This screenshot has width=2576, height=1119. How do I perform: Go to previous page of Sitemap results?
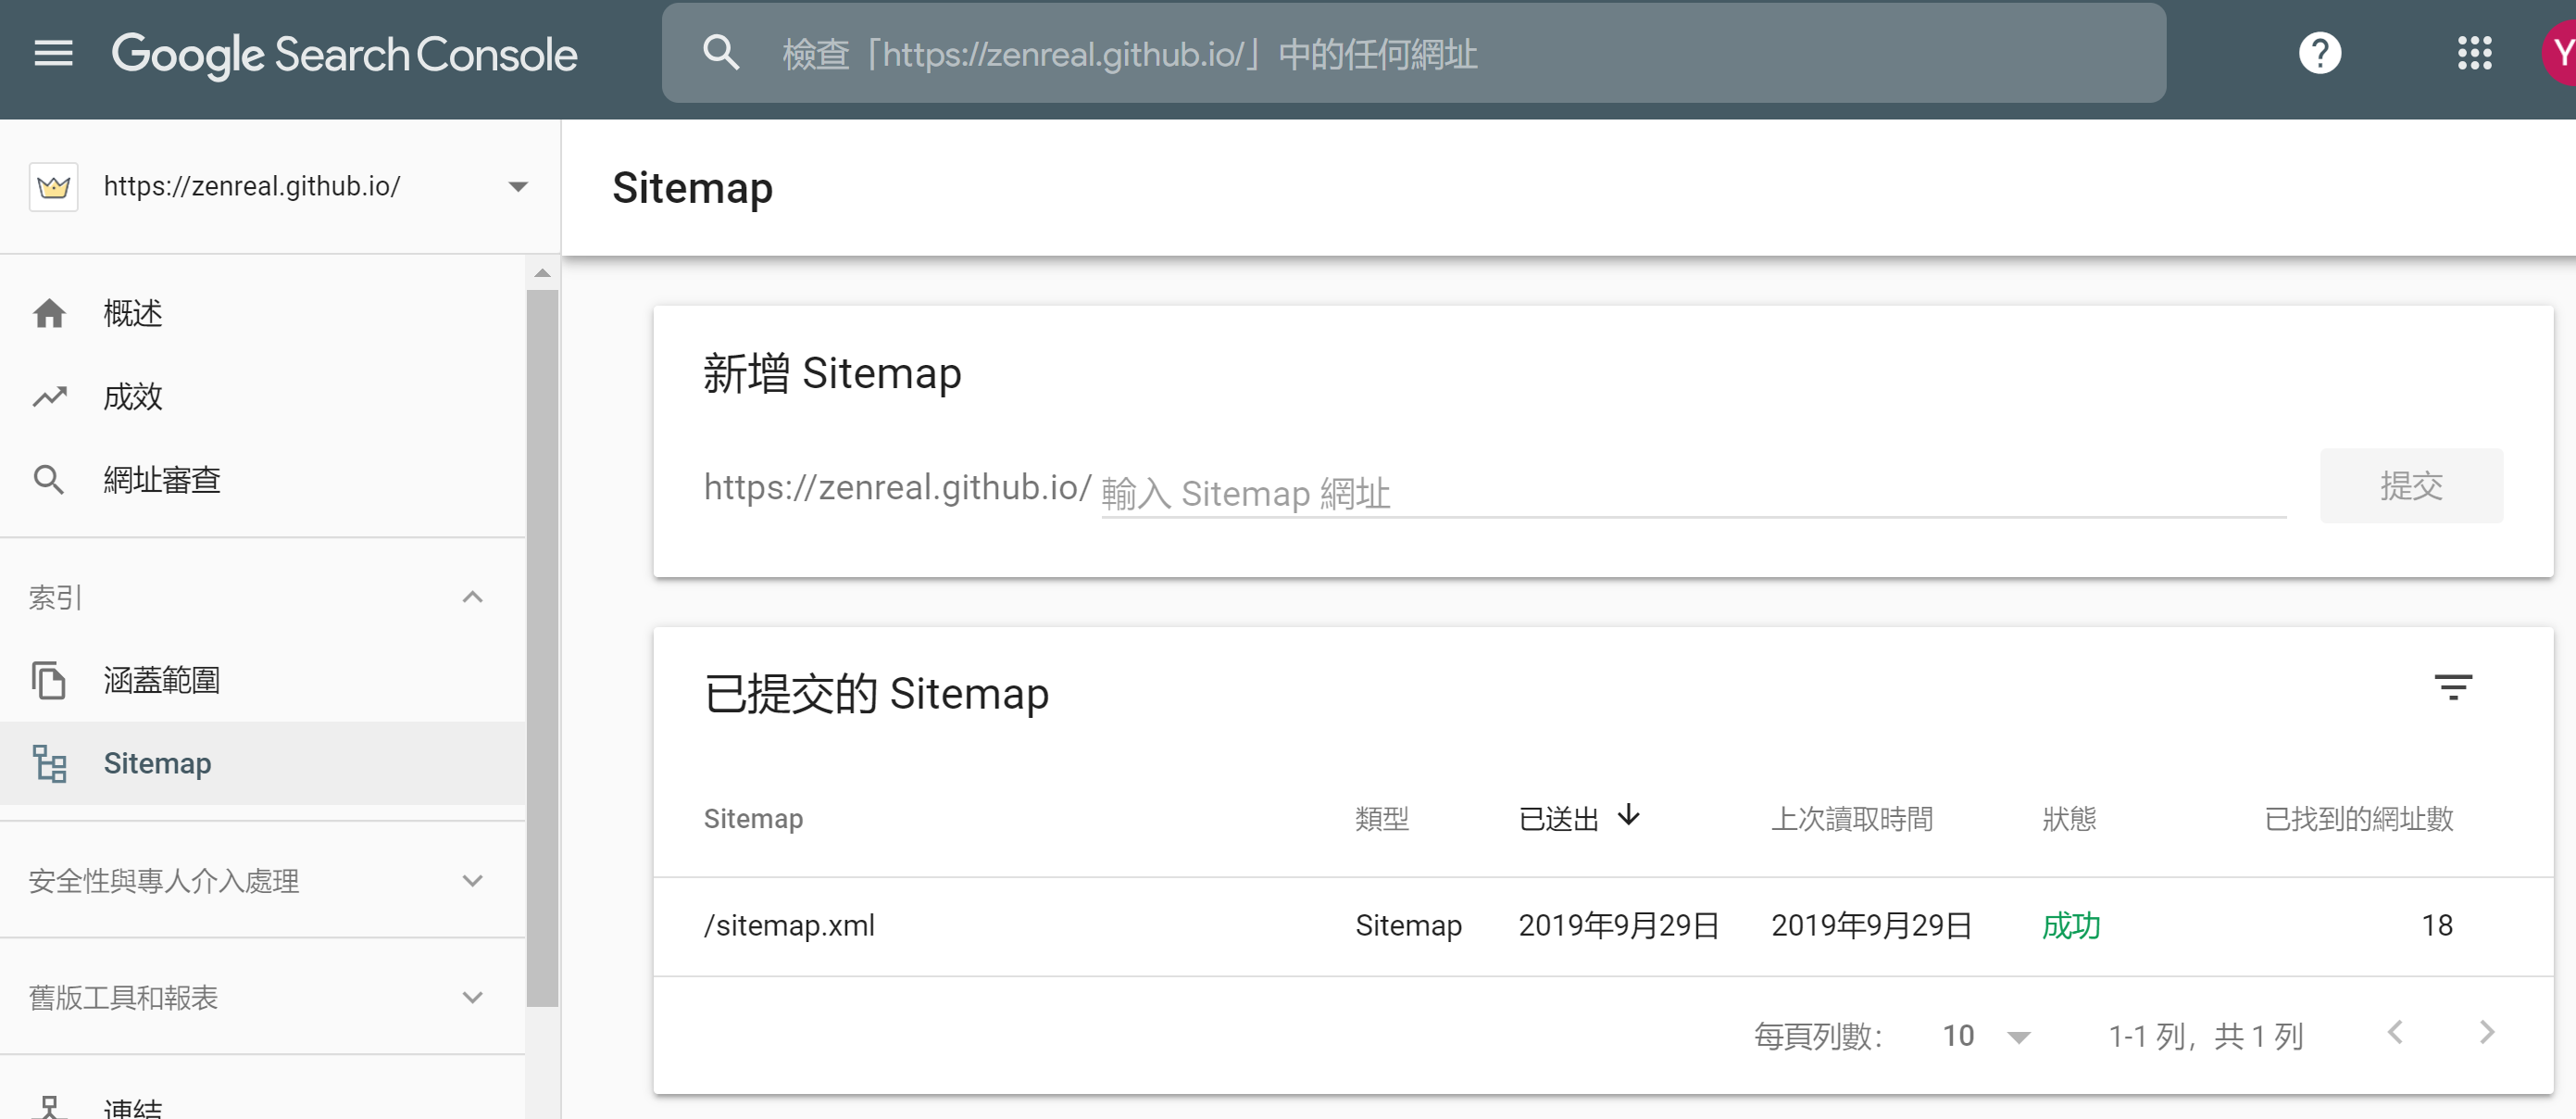2395,1032
